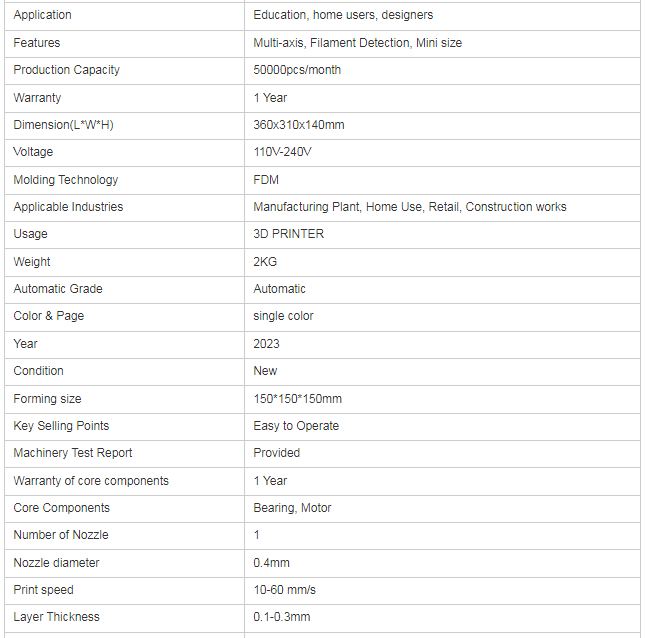The image size is (646, 638).
Task: Click the 150*150*150mm forming size value
Action: (x=297, y=398)
